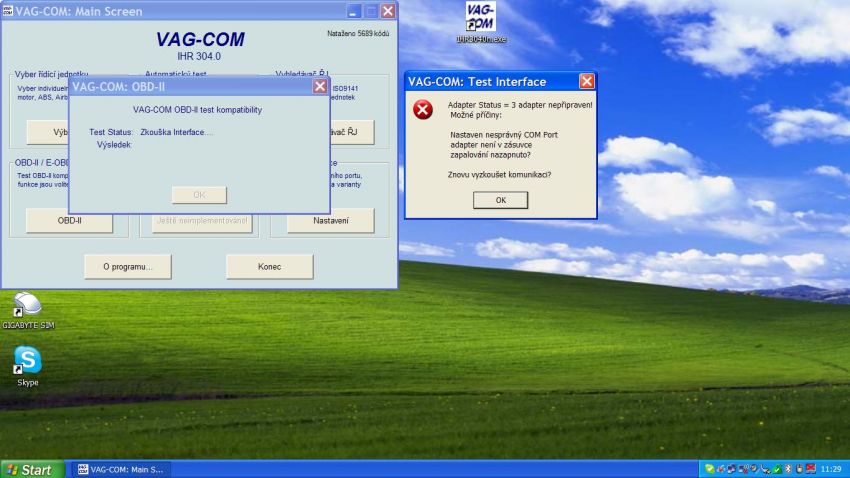850x478 pixels.
Task: Click the Bluetooth tray icon
Action: pyautogui.click(x=788, y=469)
